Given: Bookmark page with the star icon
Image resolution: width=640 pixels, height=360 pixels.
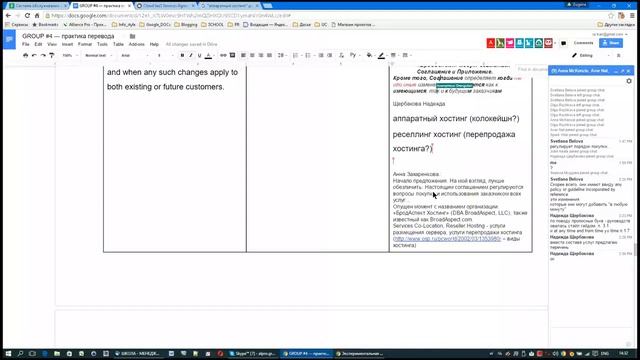Looking at the screenshot, I should coord(611,16).
